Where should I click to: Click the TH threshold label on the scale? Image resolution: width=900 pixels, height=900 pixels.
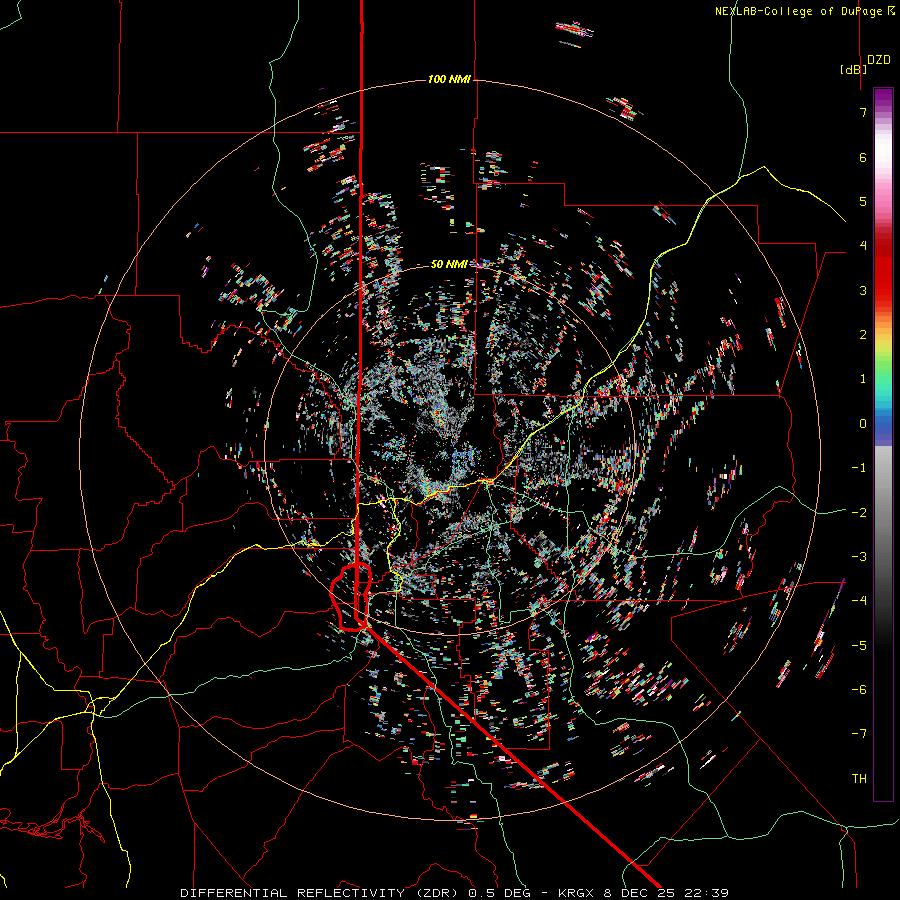[859, 778]
